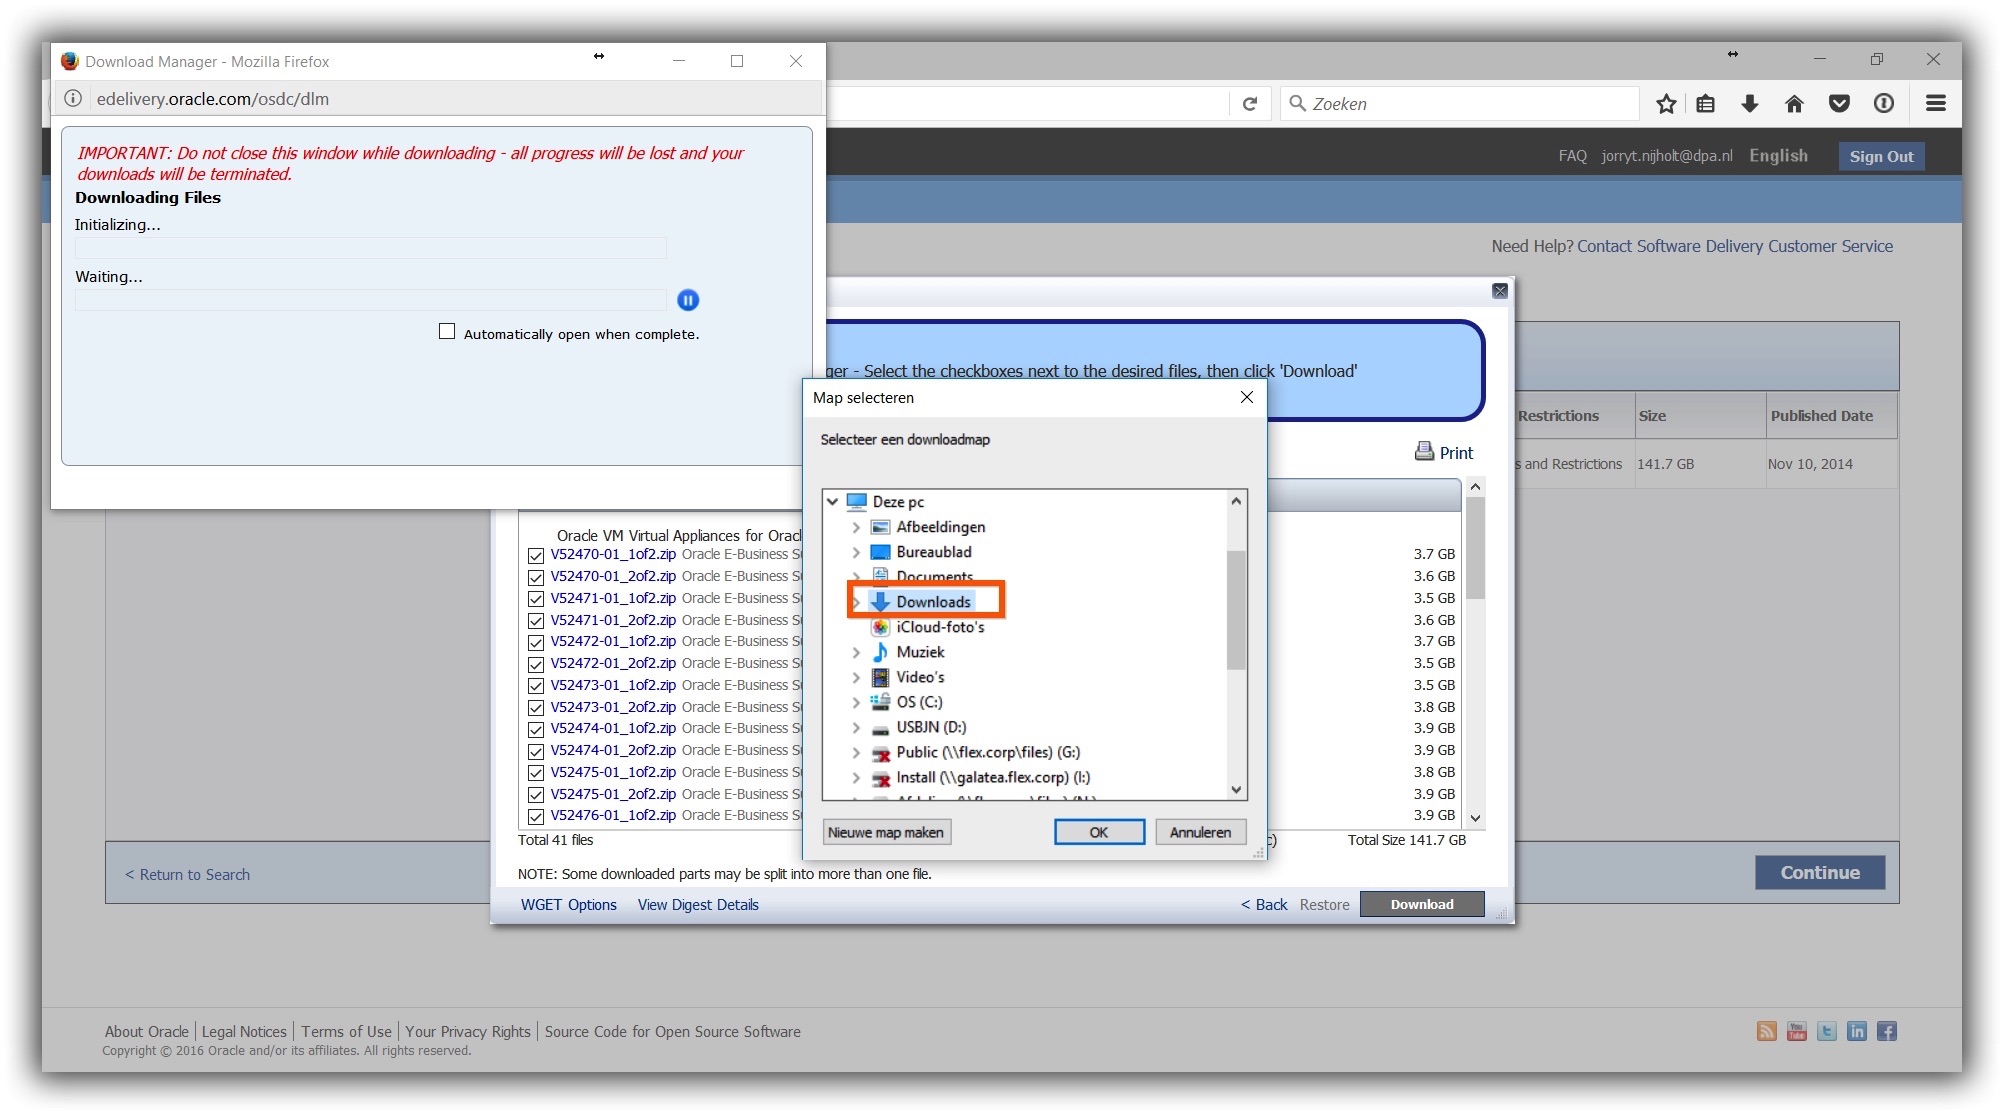This screenshot has height=1114, width=2004.
Task: Select Public (G:) network drive
Action: click(987, 752)
